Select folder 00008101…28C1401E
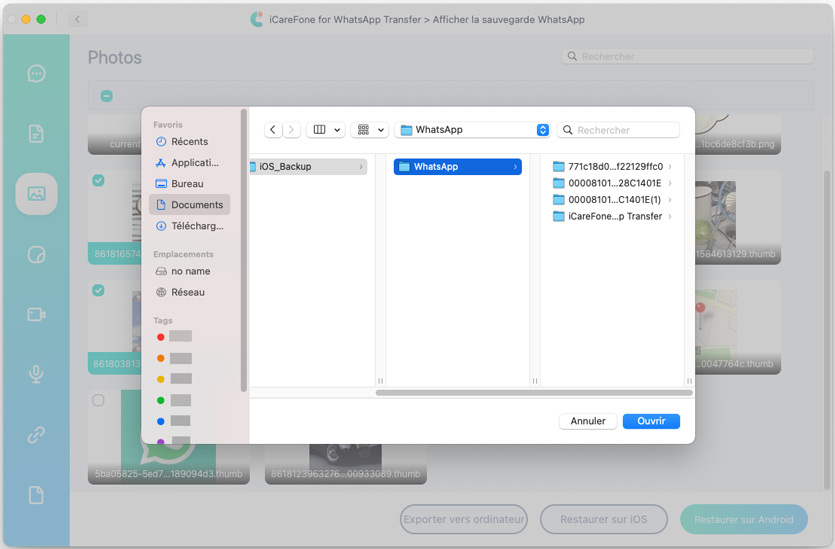 click(x=612, y=183)
